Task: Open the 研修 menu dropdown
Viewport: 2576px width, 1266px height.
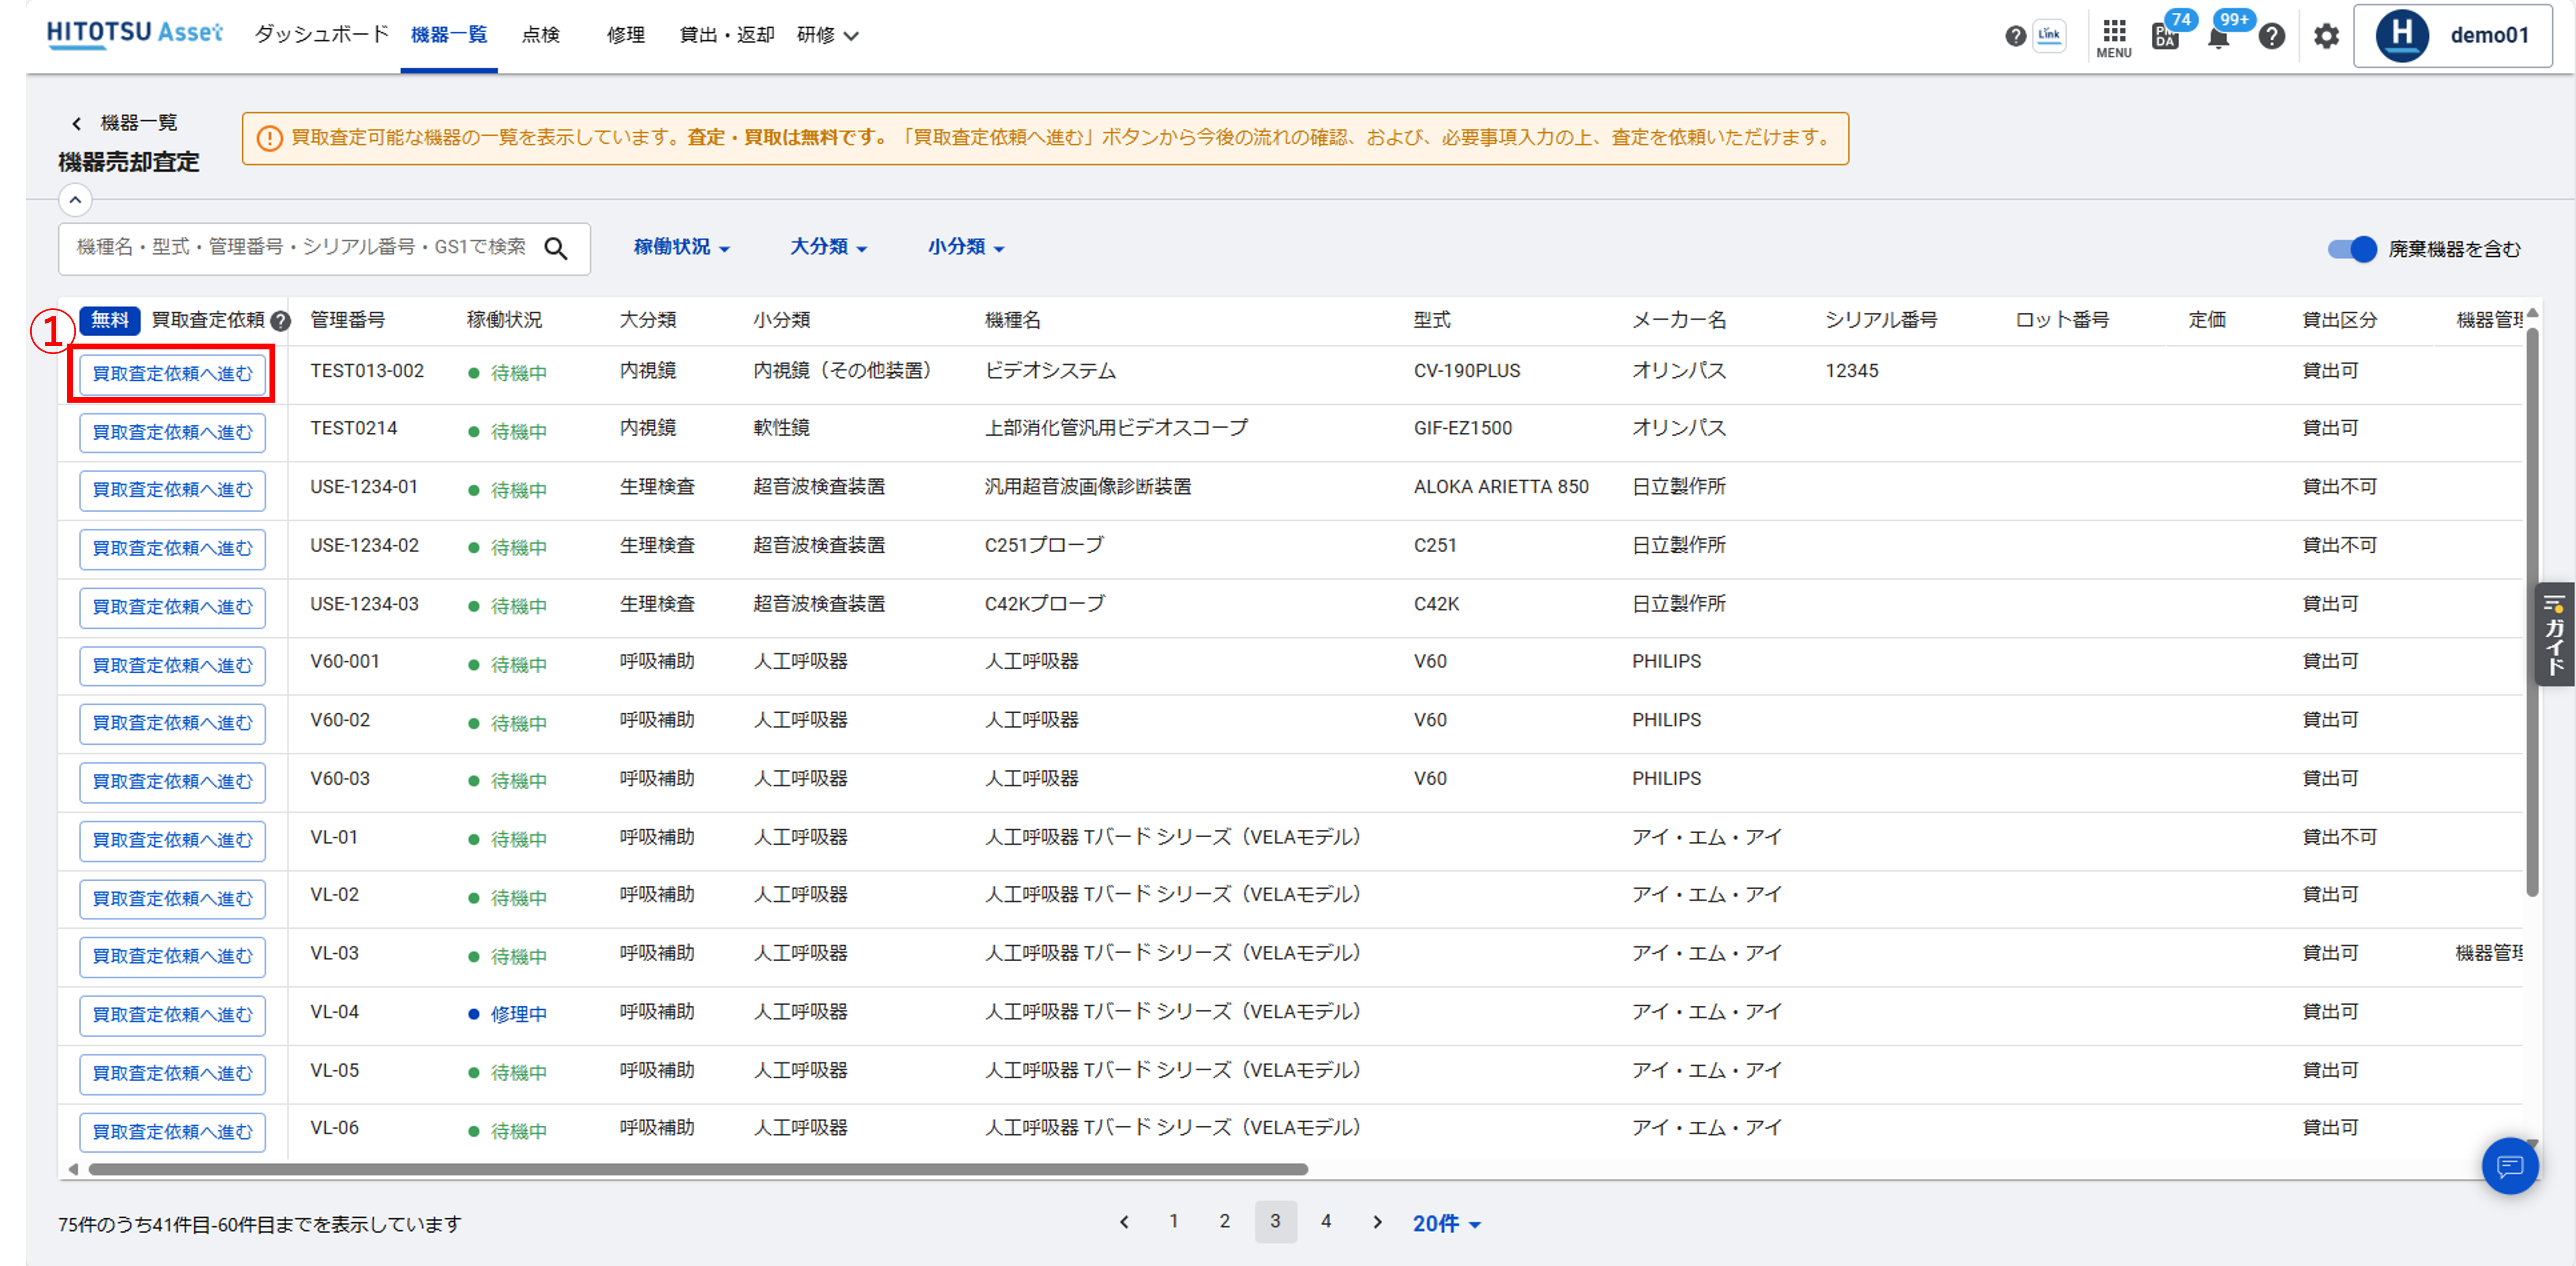Action: 828,35
